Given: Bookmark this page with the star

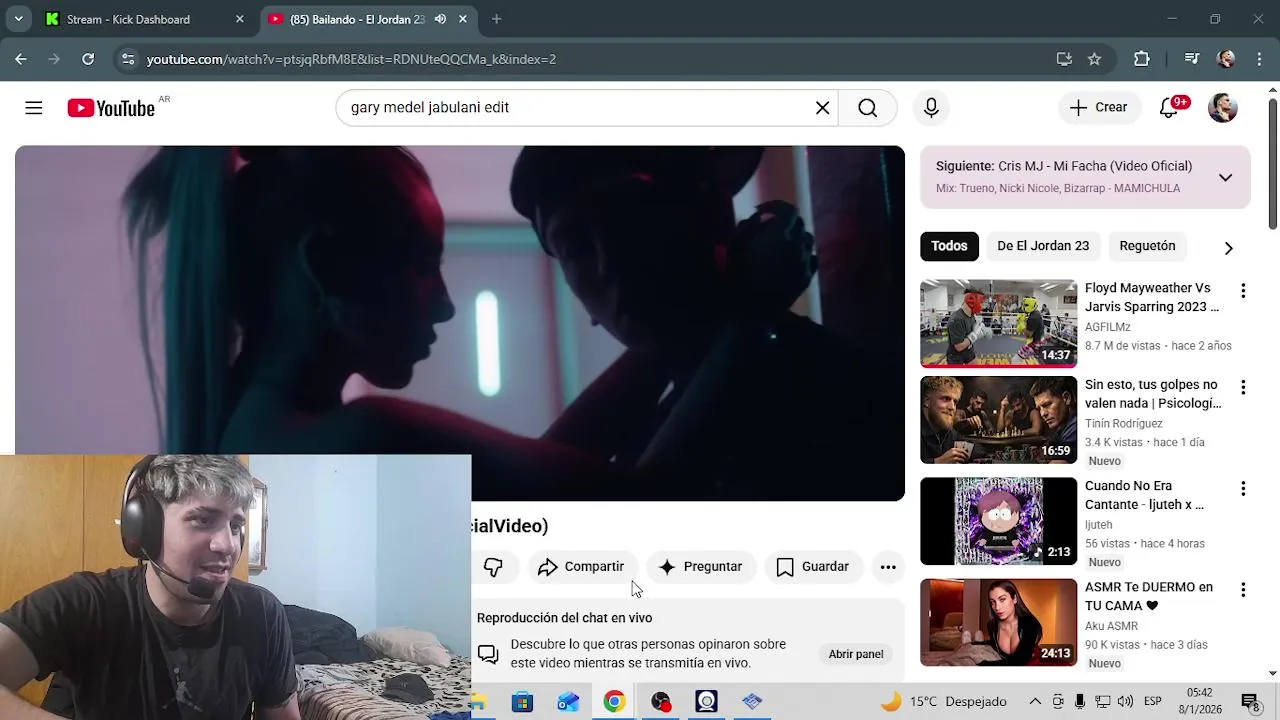Looking at the screenshot, I should point(1094,59).
